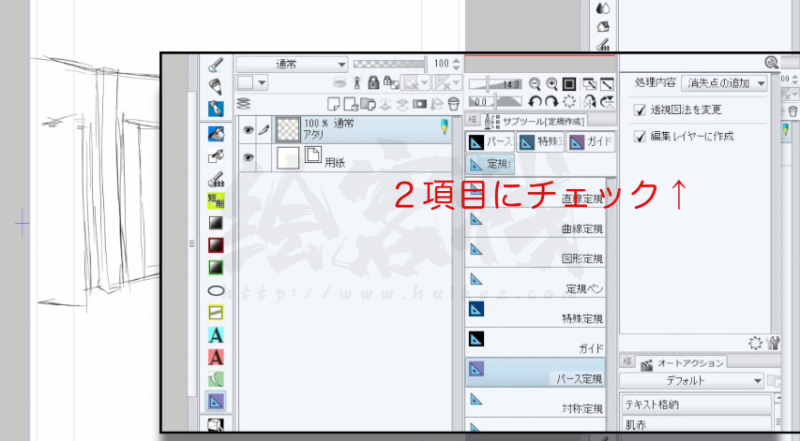This screenshot has width=800, height=441.
Task: Delete layer using the trash icon
Action: pyautogui.click(x=453, y=103)
